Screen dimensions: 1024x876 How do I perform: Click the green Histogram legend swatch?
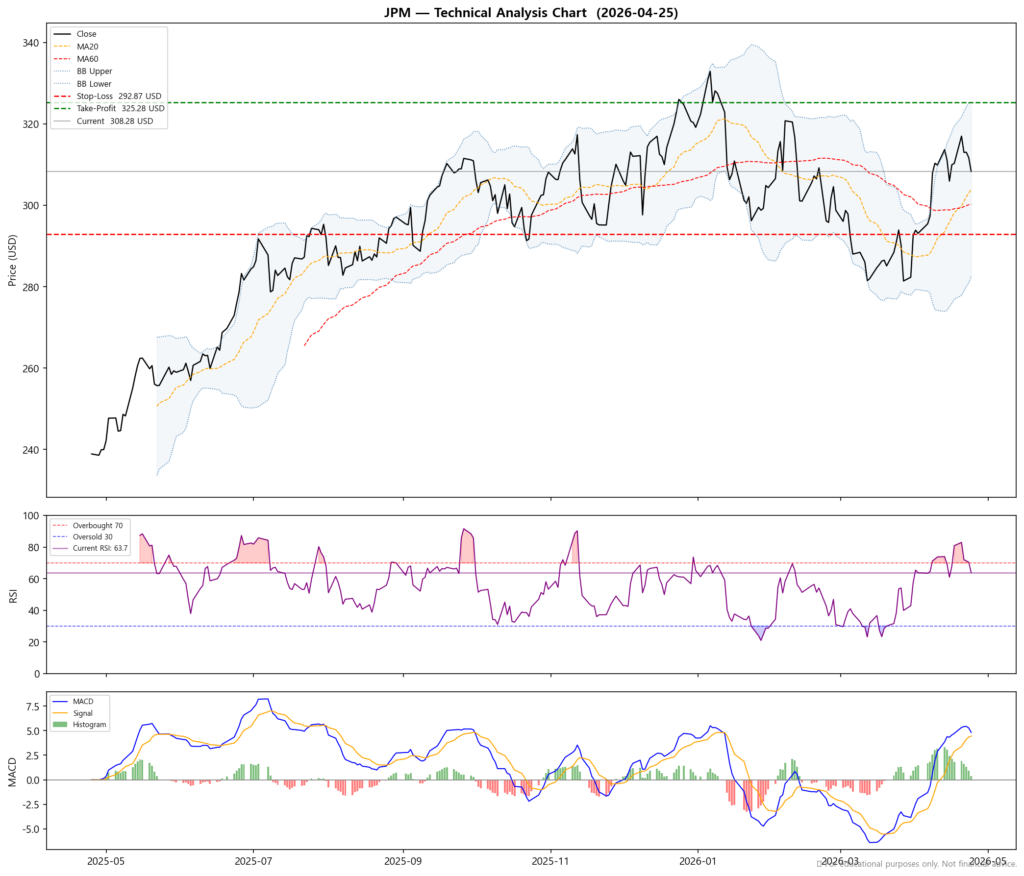pyautogui.click(x=61, y=724)
